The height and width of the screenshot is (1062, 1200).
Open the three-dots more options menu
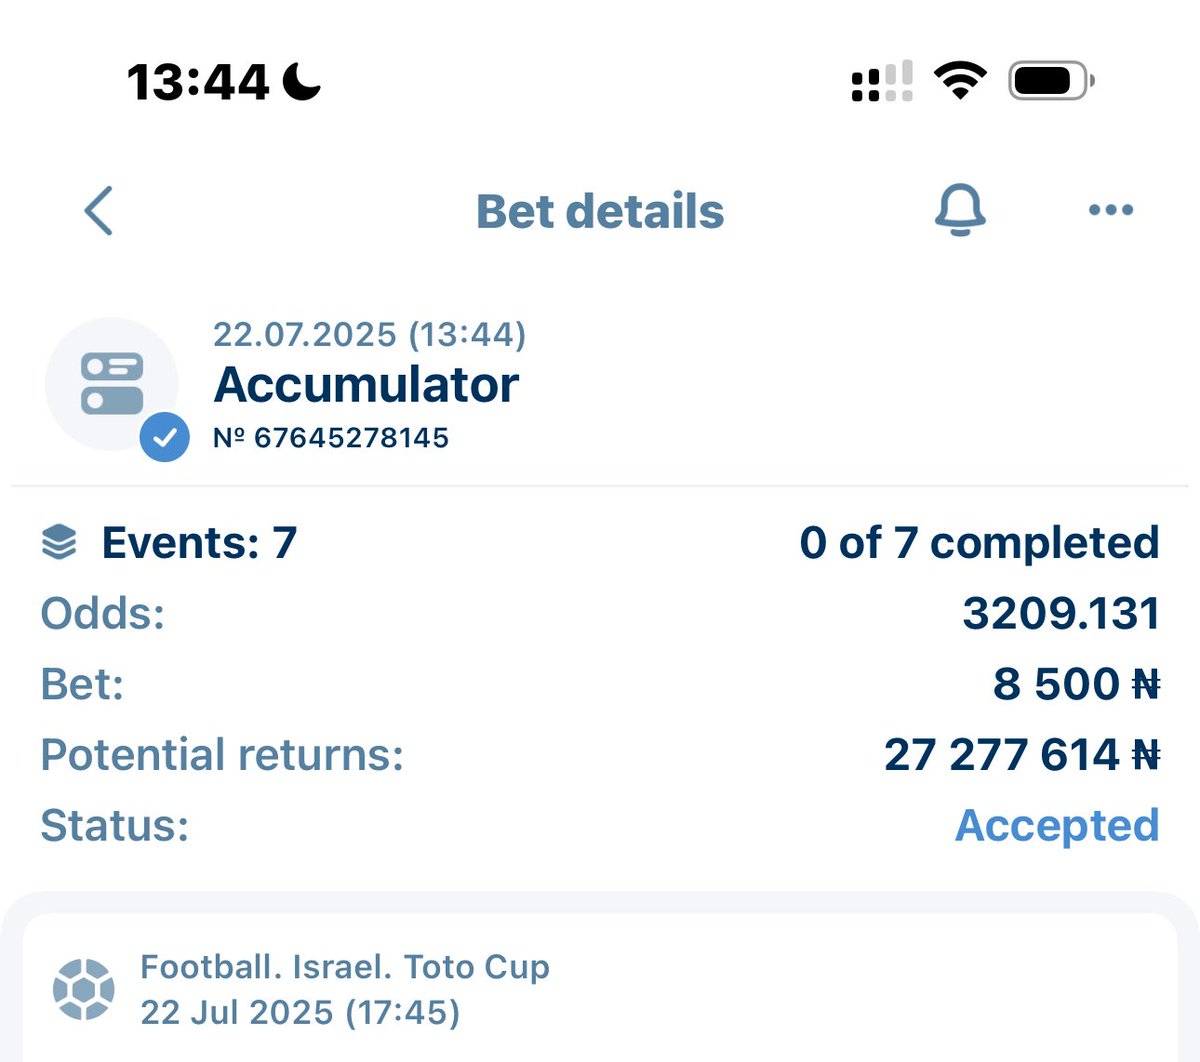click(1110, 210)
